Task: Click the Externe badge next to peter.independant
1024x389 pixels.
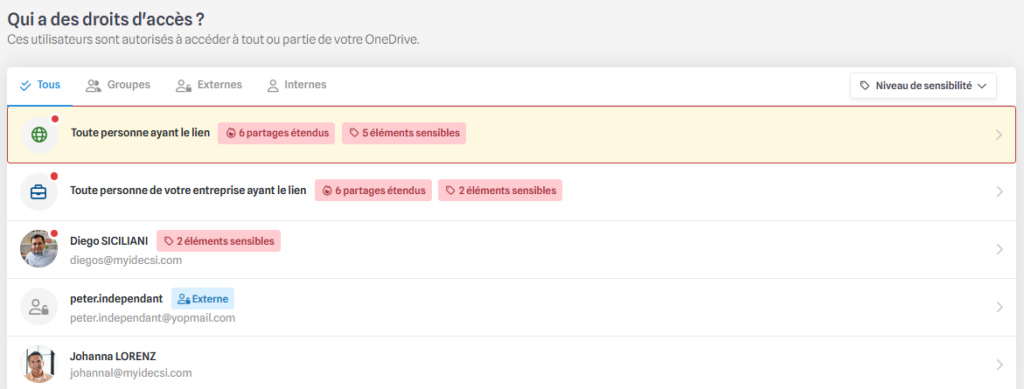Action: 202,299
